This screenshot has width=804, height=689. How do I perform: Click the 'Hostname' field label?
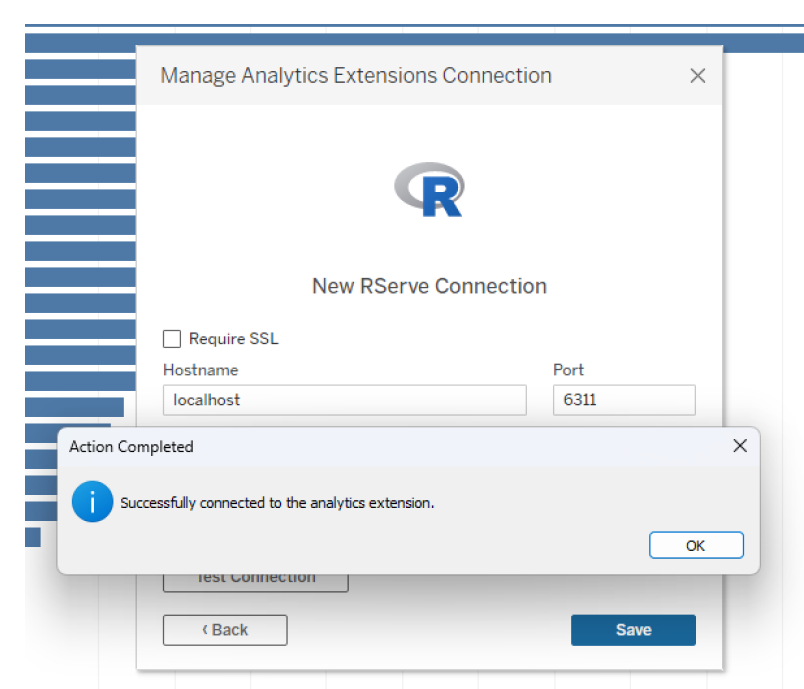pos(200,370)
